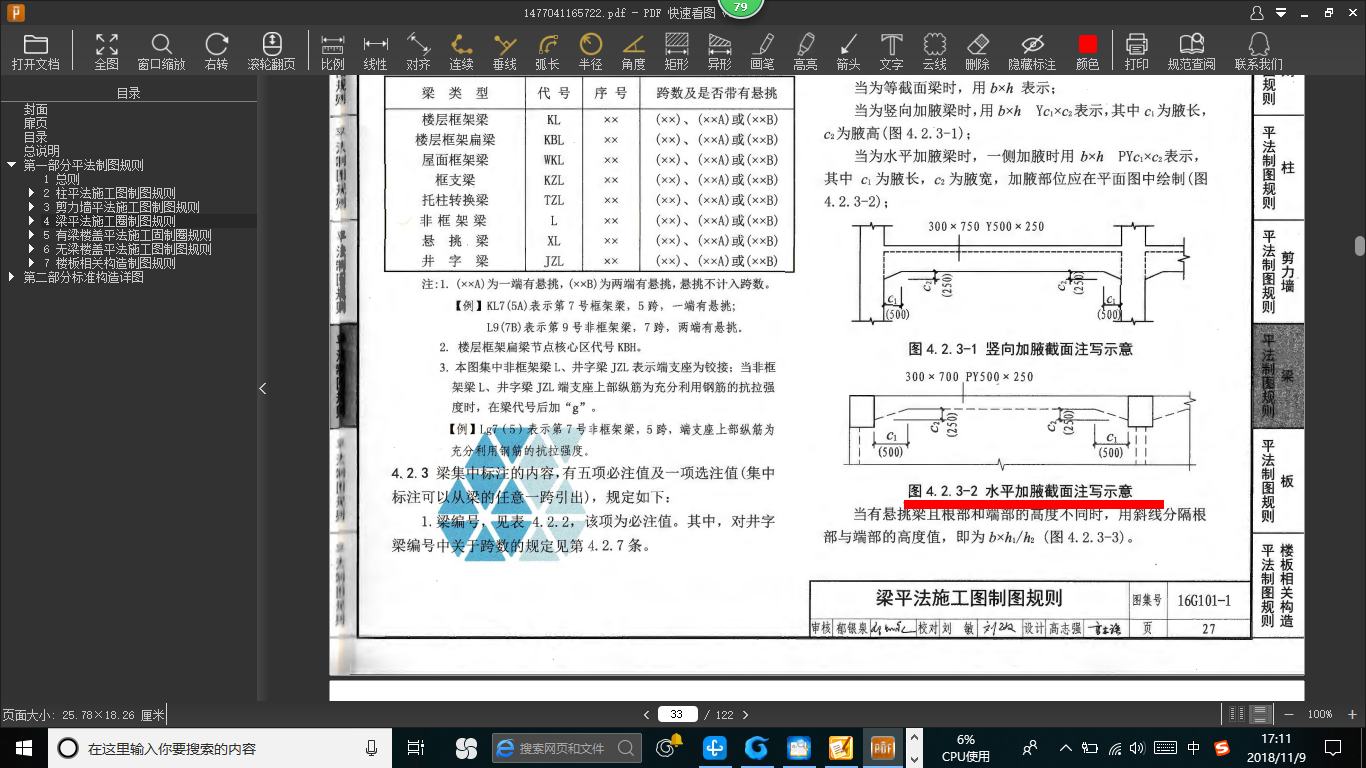Select the 弧长 arc length tool
Screen dimensions: 1366x768
(548, 51)
